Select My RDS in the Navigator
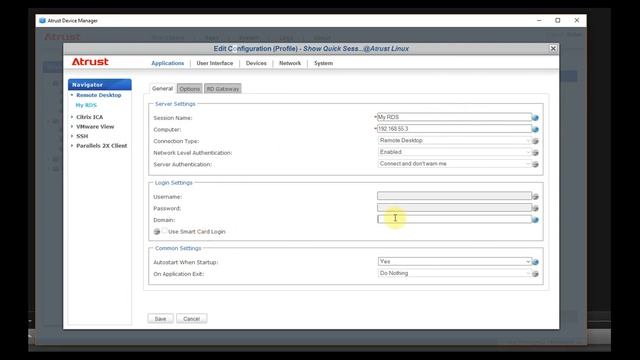The image size is (640, 360). 86,105
